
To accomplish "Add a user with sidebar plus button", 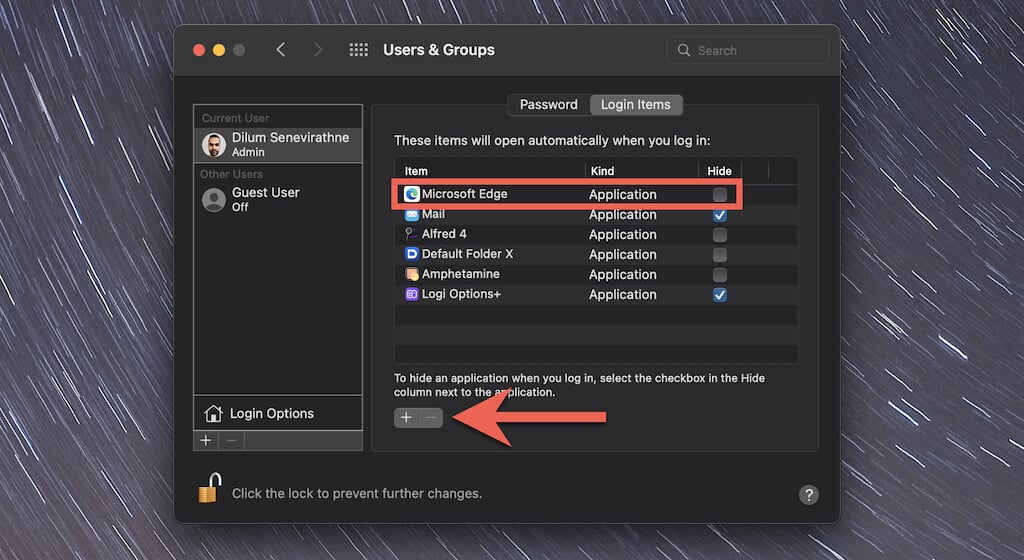I will coord(206,440).
